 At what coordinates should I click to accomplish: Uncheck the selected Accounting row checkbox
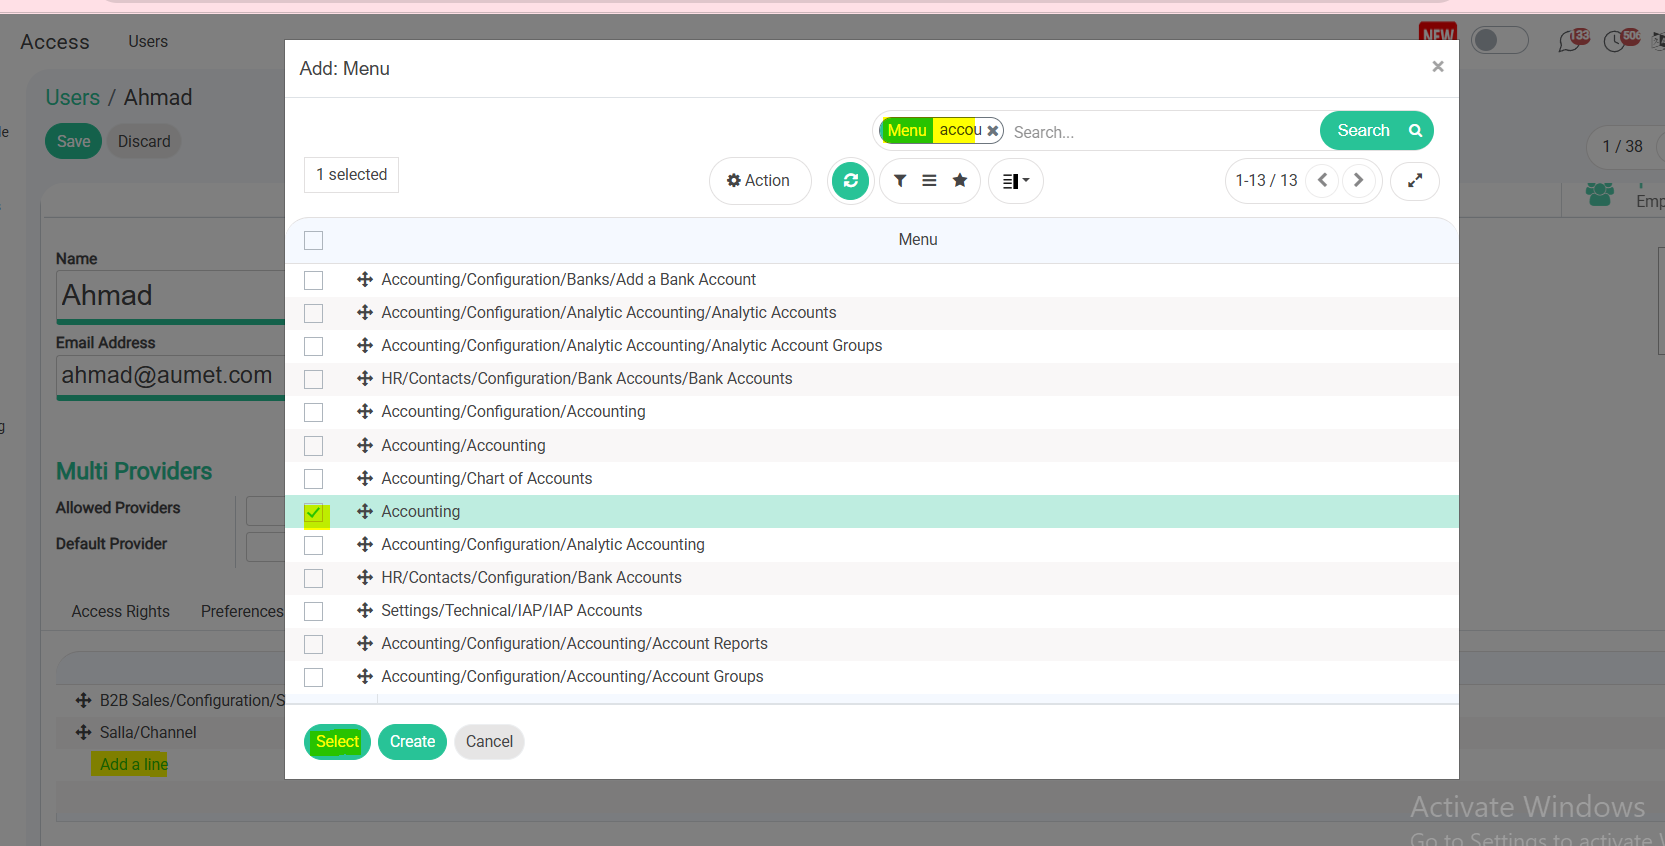tap(314, 513)
